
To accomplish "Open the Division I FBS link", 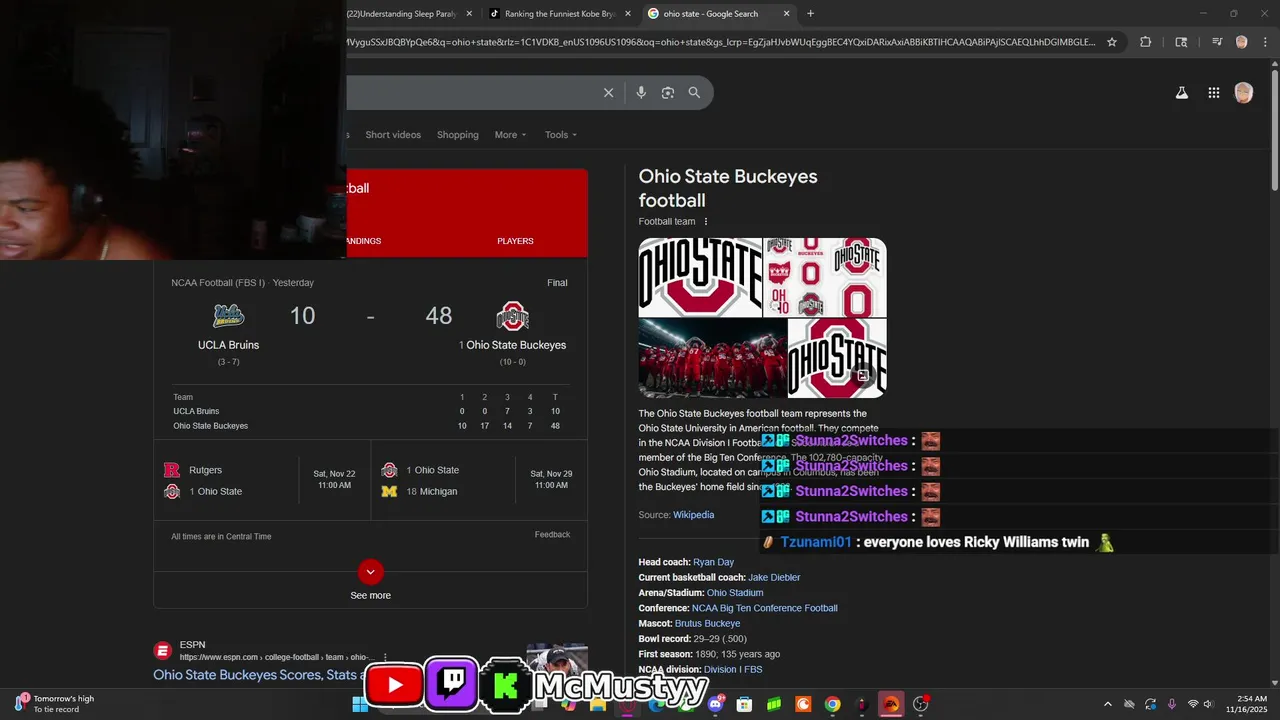I will [x=733, y=669].
